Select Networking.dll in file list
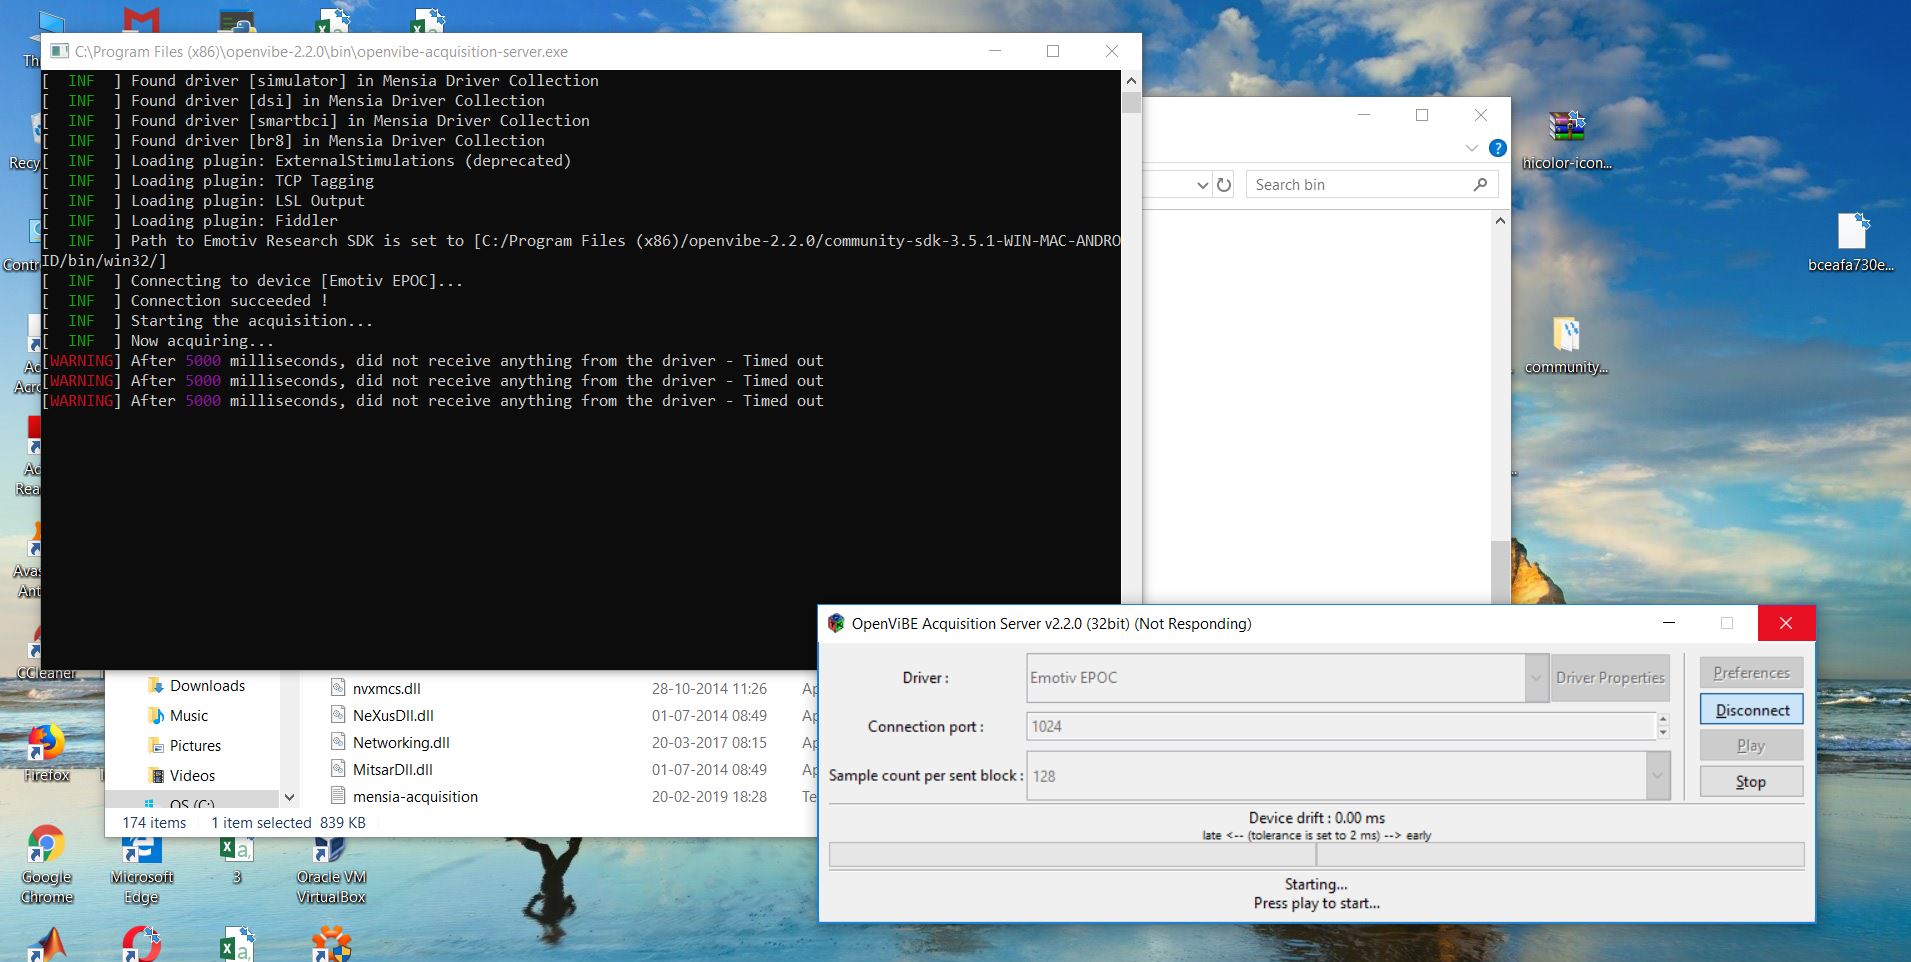The image size is (1911, 962). point(401,742)
